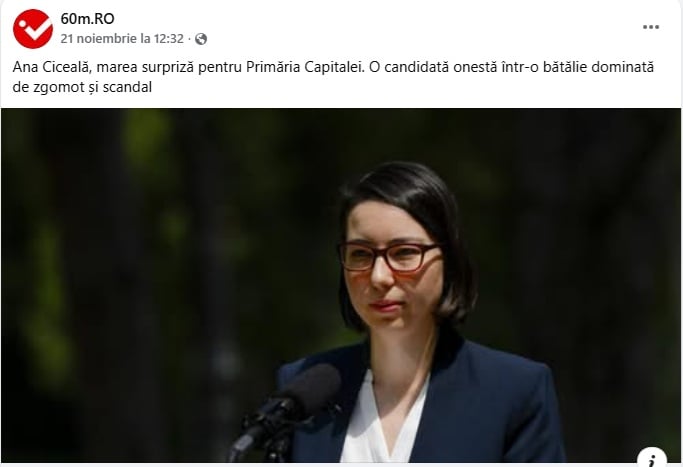Click the microphone in the post photo
The height and width of the screenshot is (467, 683).
coord(286,409)
